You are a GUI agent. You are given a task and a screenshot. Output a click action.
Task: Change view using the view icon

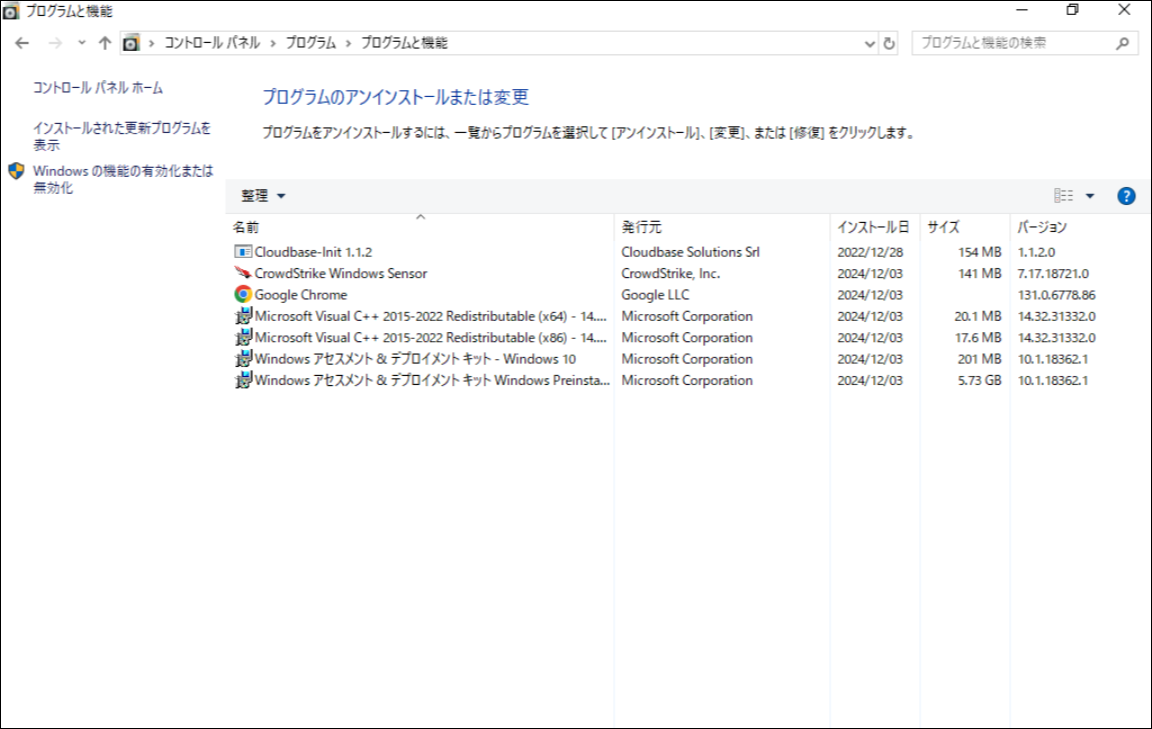tap(1063, 195)
